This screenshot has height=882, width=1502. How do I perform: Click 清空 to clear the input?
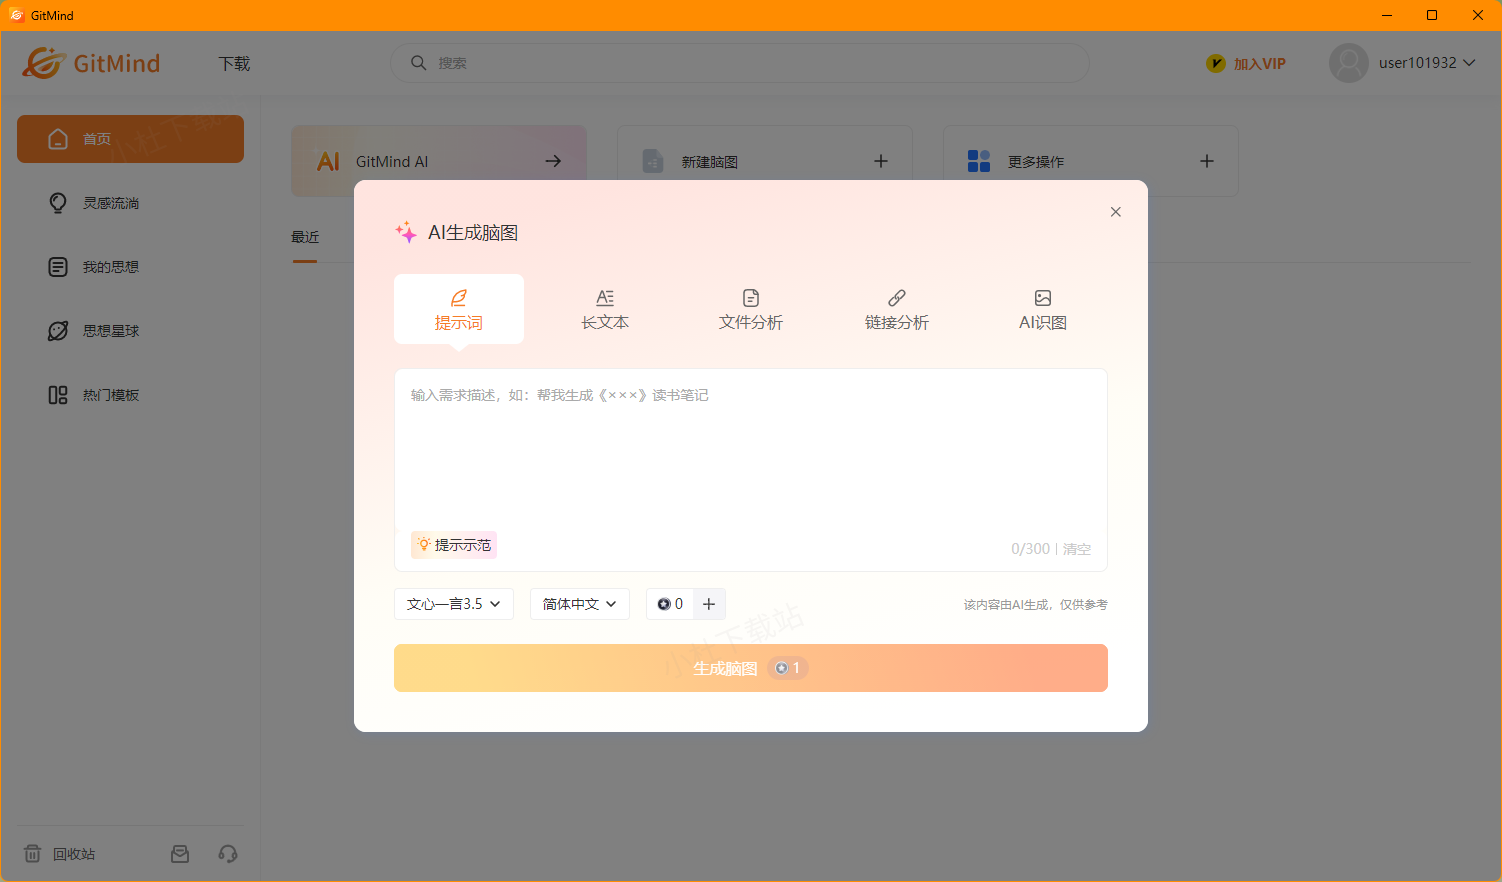[x=1077, y=549]
